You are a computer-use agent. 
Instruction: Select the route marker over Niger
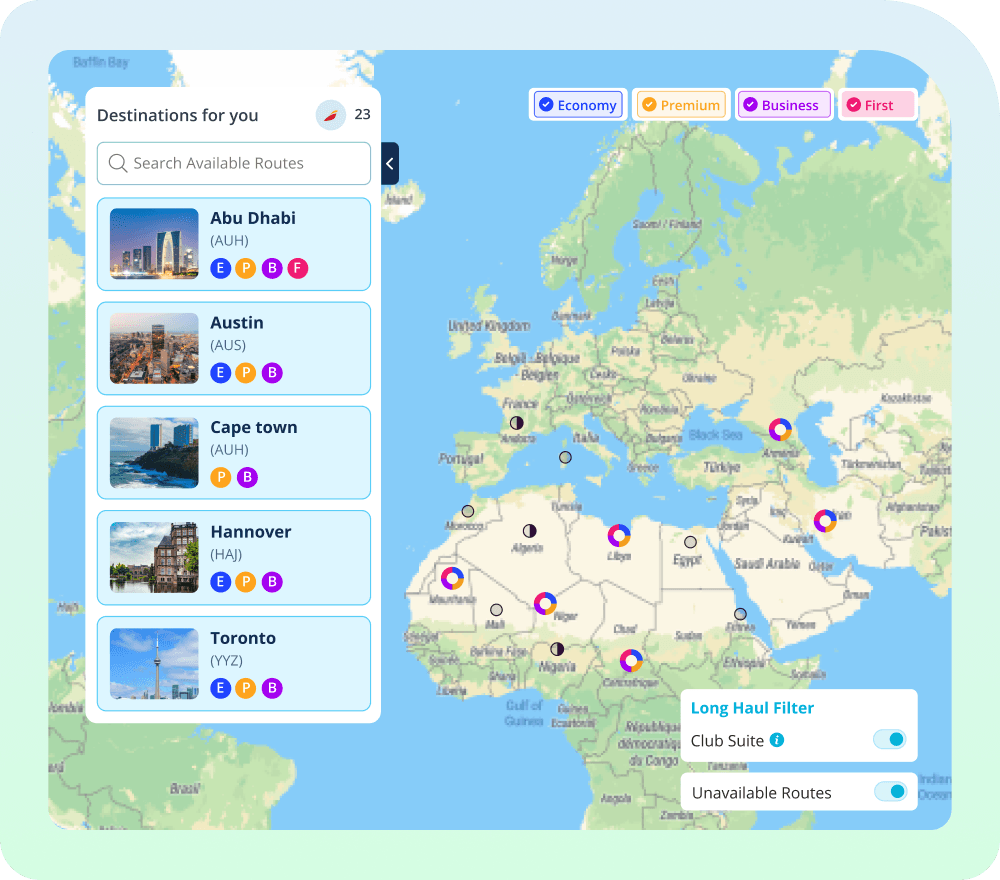pyautogui.click(x=545, y=603)
